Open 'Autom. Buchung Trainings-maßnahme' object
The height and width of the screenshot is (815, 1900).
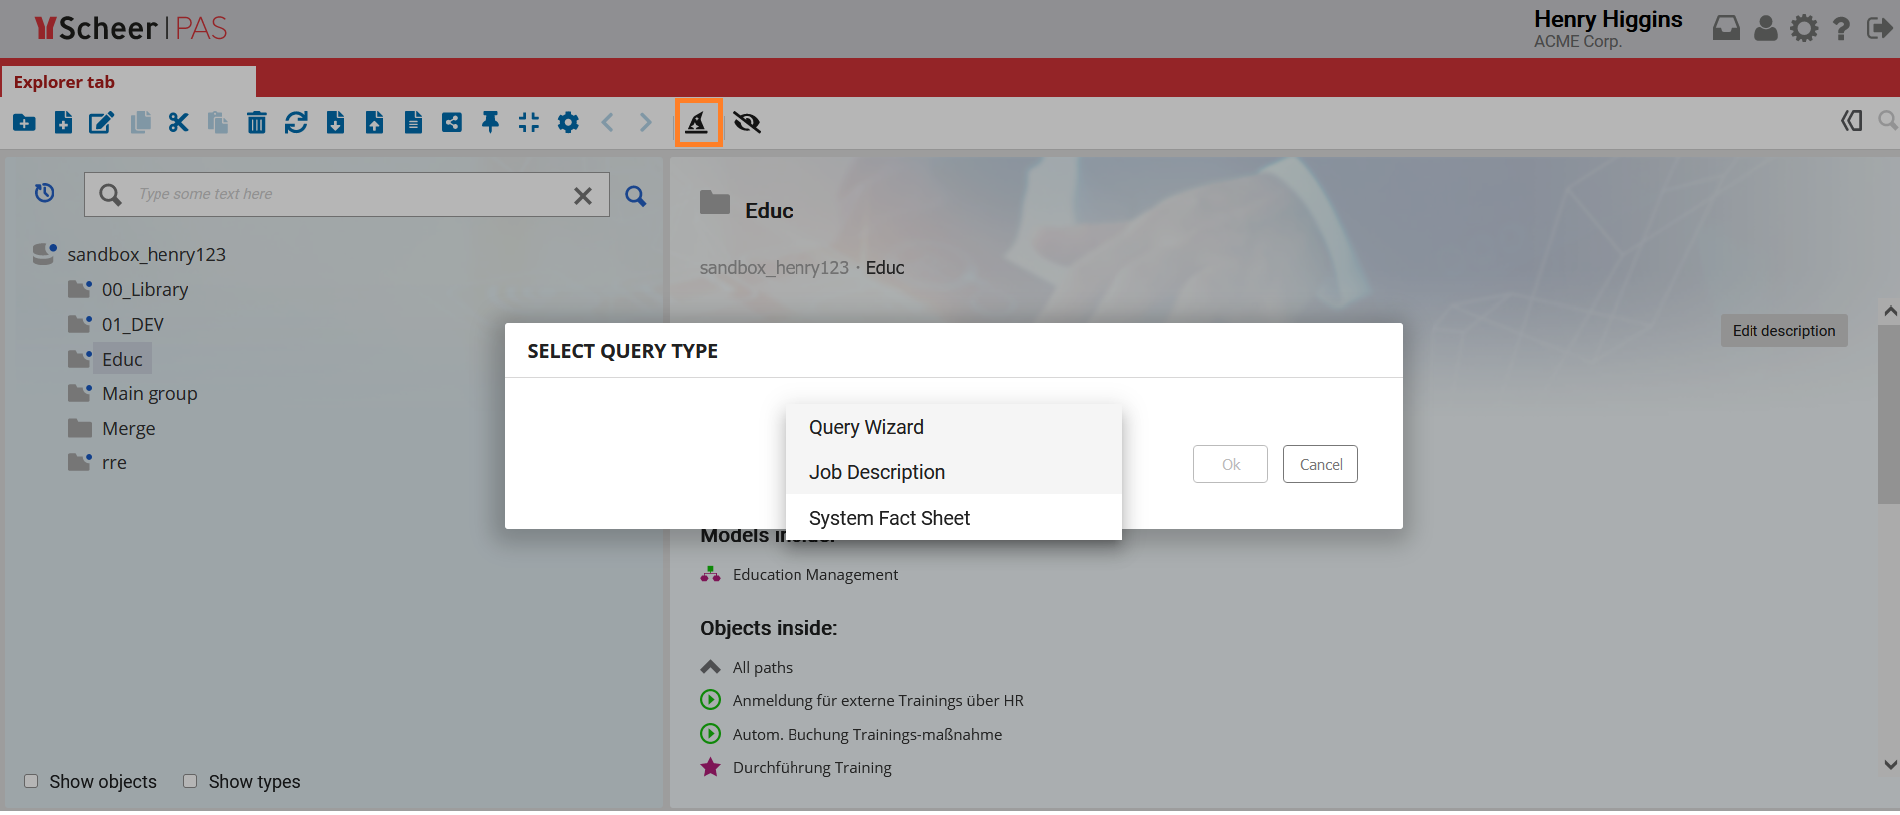point(867,734)
